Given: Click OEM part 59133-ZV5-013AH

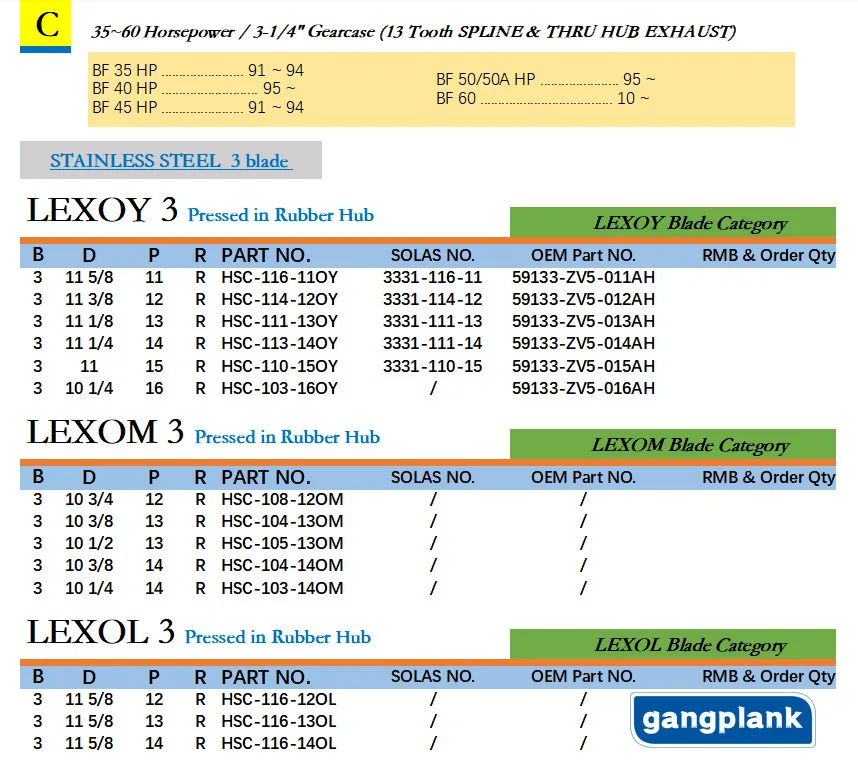Looking at the screenshot, I should tap(583, 321).
